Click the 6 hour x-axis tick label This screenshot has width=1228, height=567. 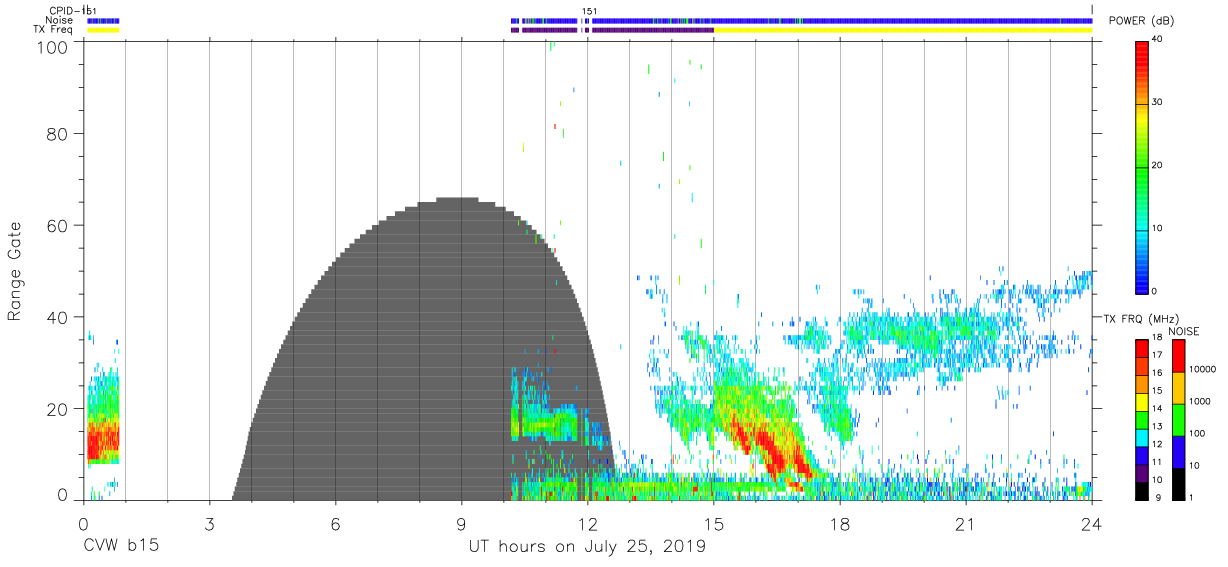click(x=335, y=524)
